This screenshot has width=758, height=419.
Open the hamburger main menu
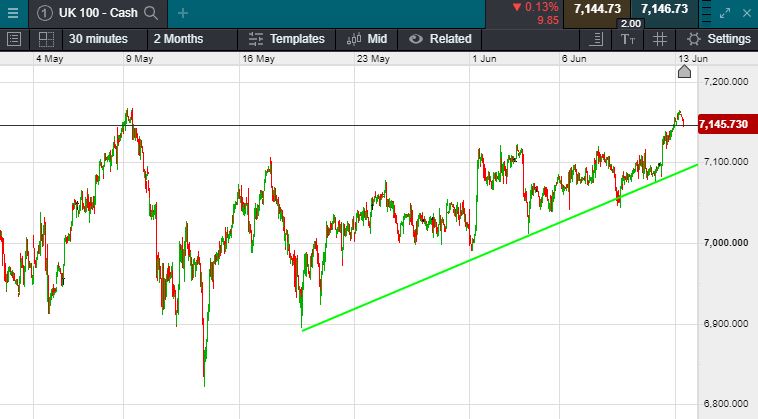tap(13, 13)
